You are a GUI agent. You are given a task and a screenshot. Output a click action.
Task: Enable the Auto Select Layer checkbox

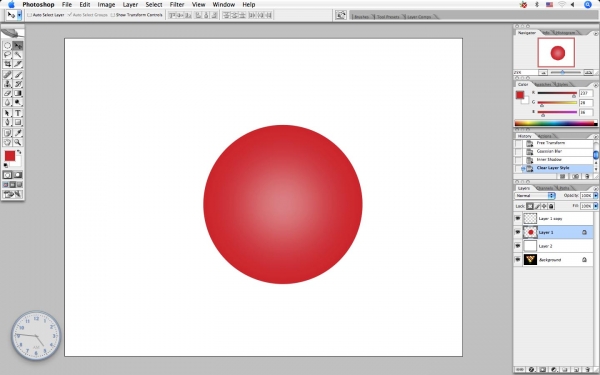tap(29, 15)
